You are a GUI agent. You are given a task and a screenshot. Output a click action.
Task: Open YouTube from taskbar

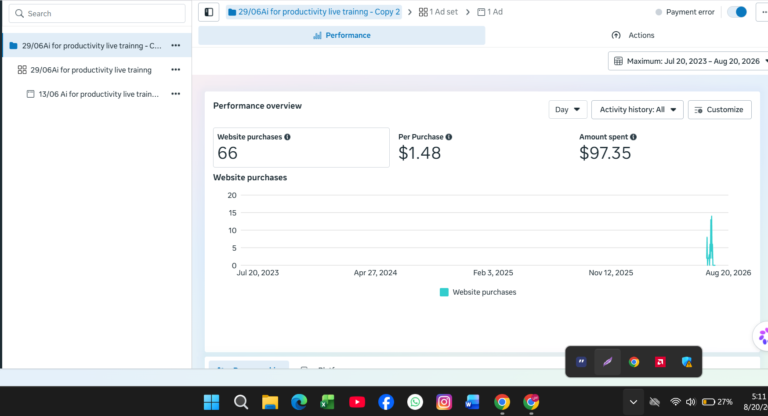coord(357,402)
